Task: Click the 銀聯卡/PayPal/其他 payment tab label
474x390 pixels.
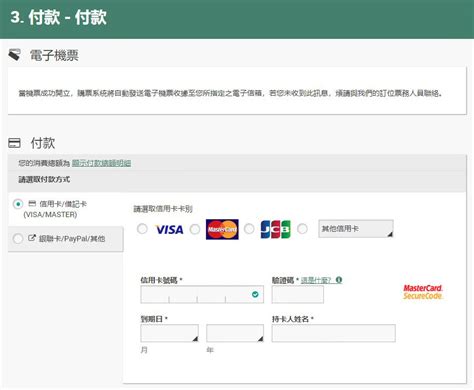Action: pyautogui.click(x=72, y=239)
